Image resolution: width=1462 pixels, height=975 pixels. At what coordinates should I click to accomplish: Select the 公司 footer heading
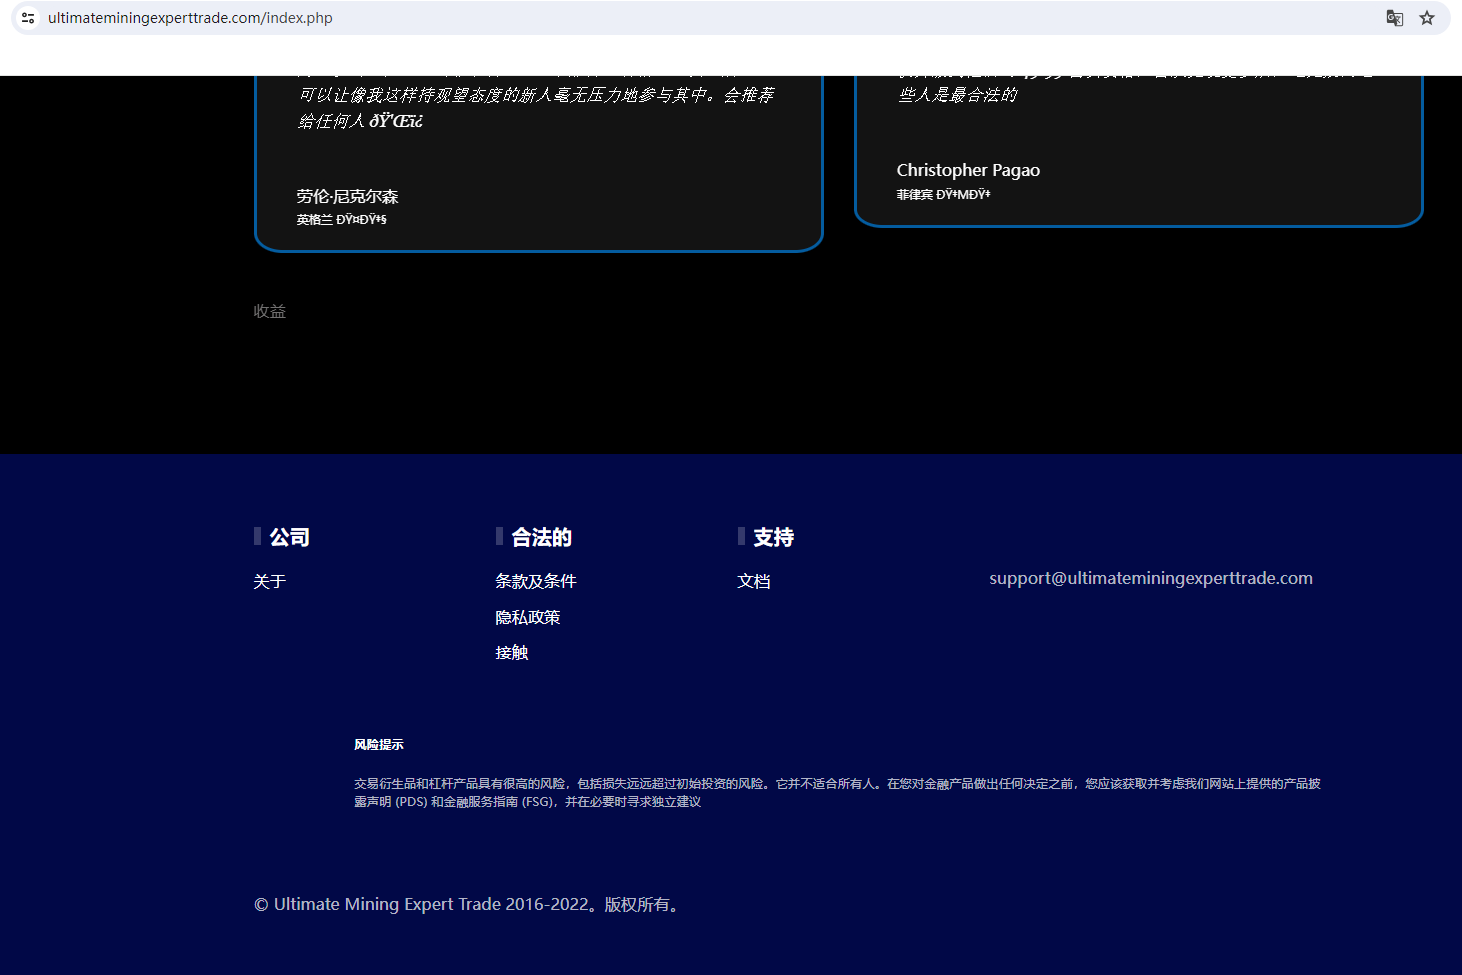tap(290, 538)
